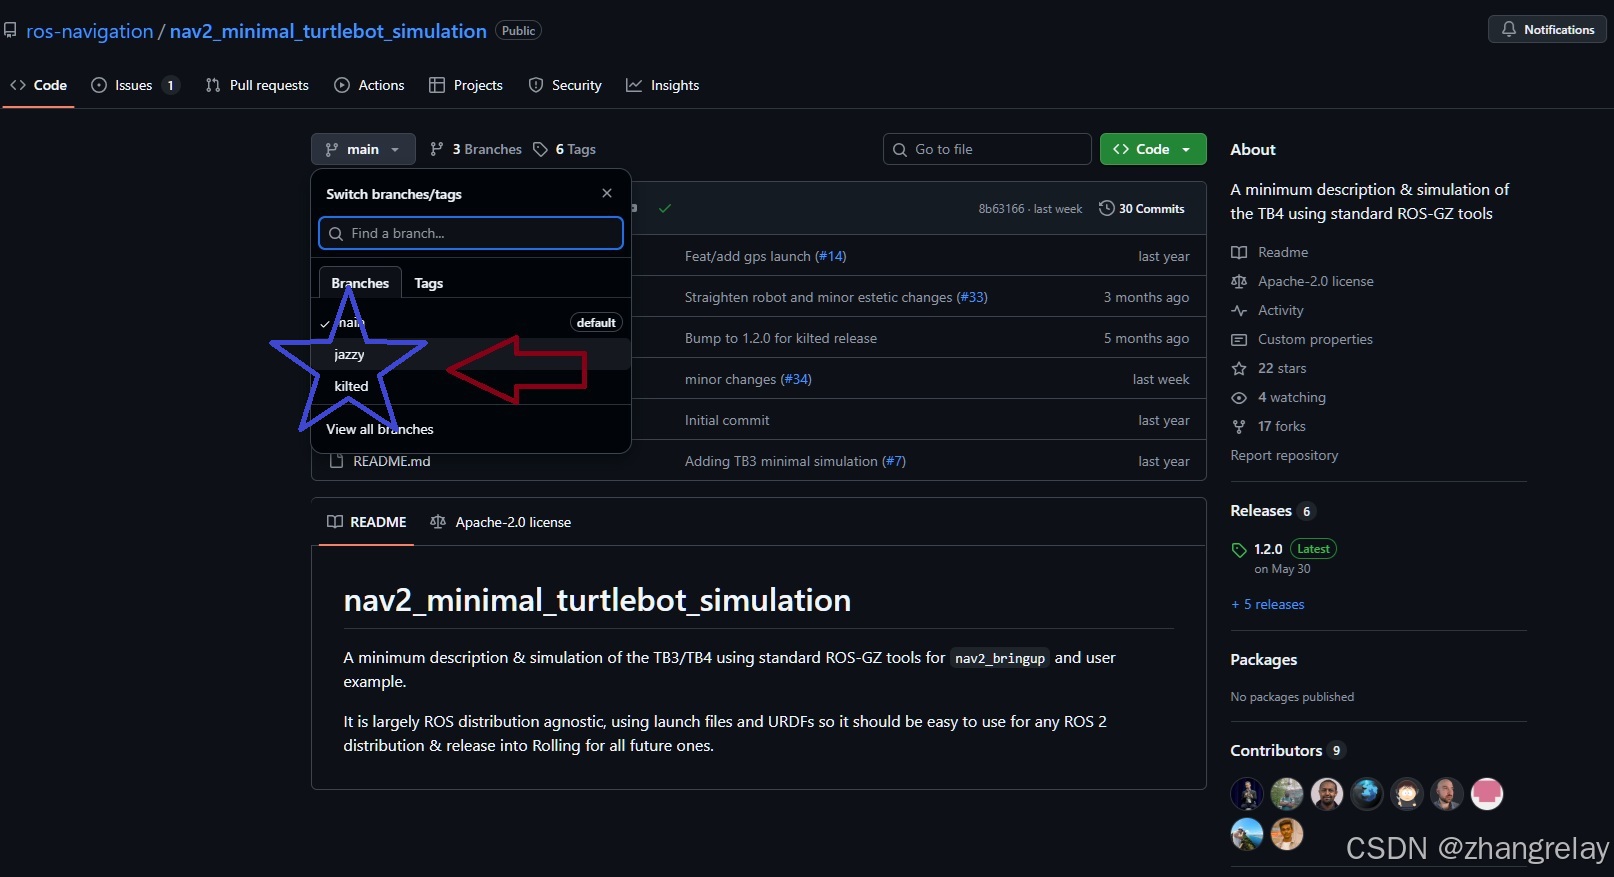
Task: Select the kilted branch
Action: point(471,386)
